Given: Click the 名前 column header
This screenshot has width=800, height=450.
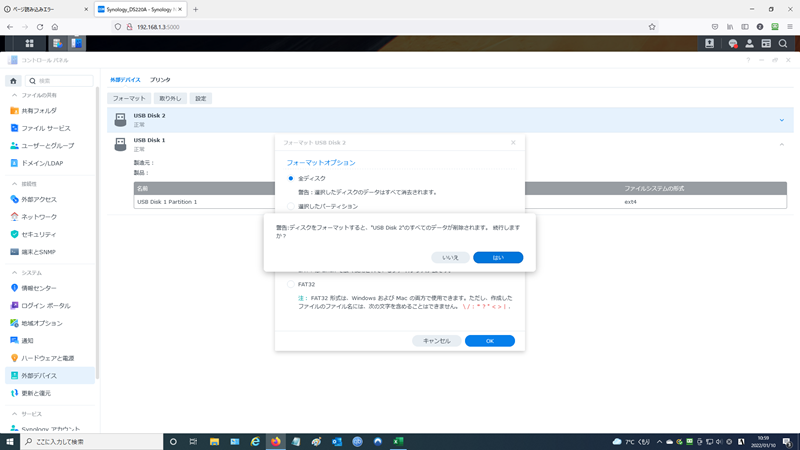Looking at the screenshot, I should click(x=142, y=189).
